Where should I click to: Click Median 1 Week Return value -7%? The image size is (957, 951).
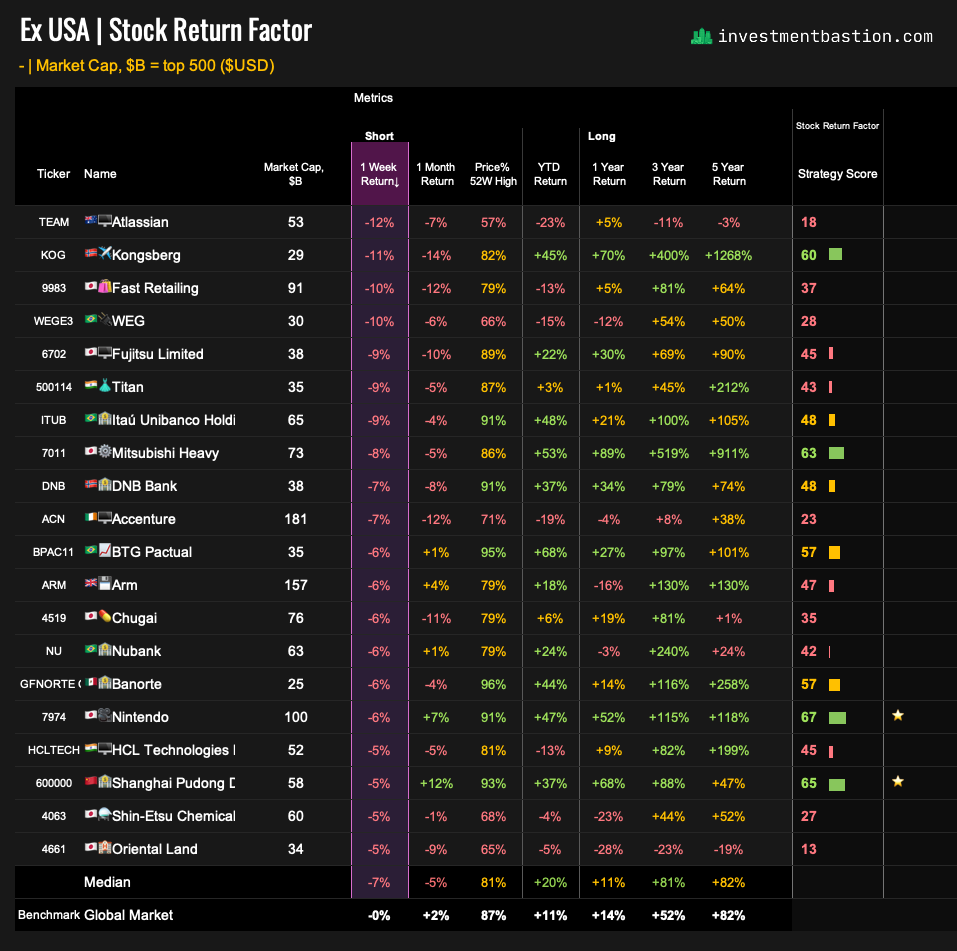(379, 882)
